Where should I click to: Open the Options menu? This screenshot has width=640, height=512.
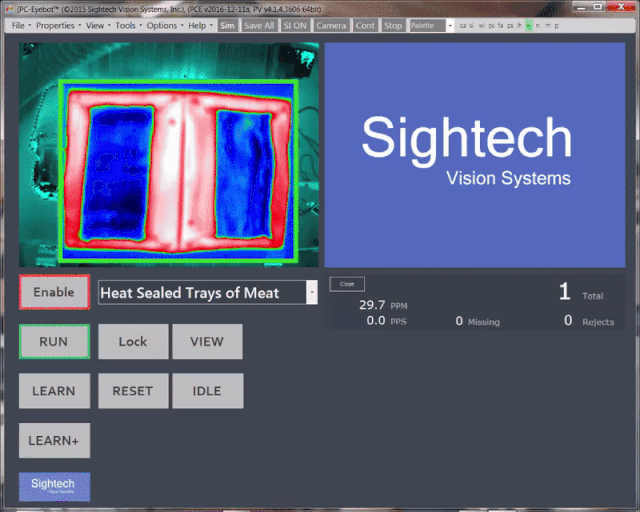[x=163, y=25]
